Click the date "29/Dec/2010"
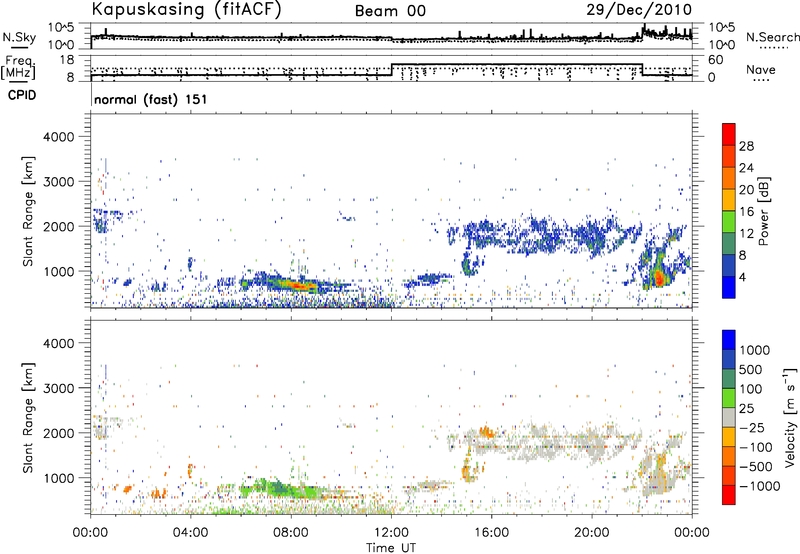The image size is (800, 554). coord(639,9)
